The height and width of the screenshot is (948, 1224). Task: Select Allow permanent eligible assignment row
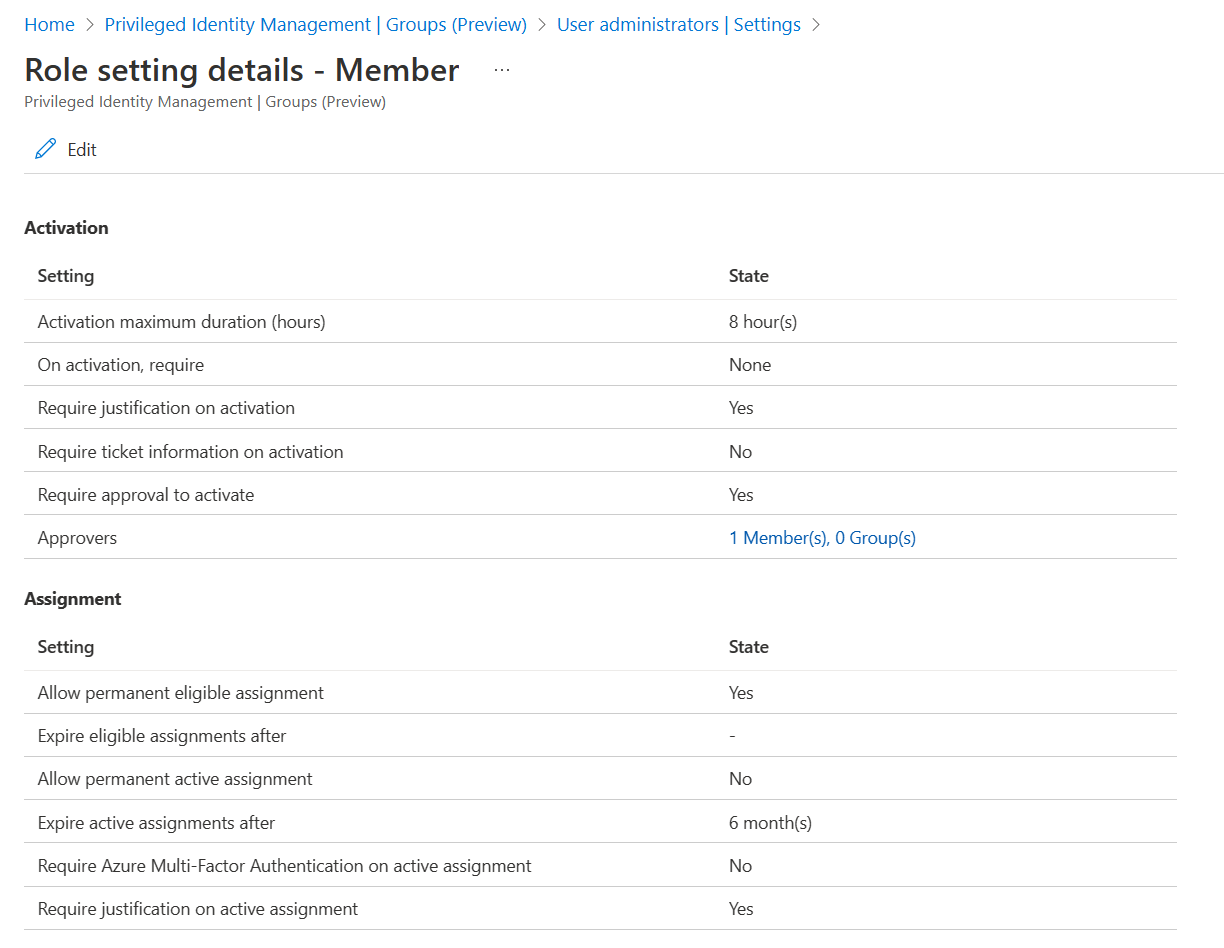[x=180, y=693]
